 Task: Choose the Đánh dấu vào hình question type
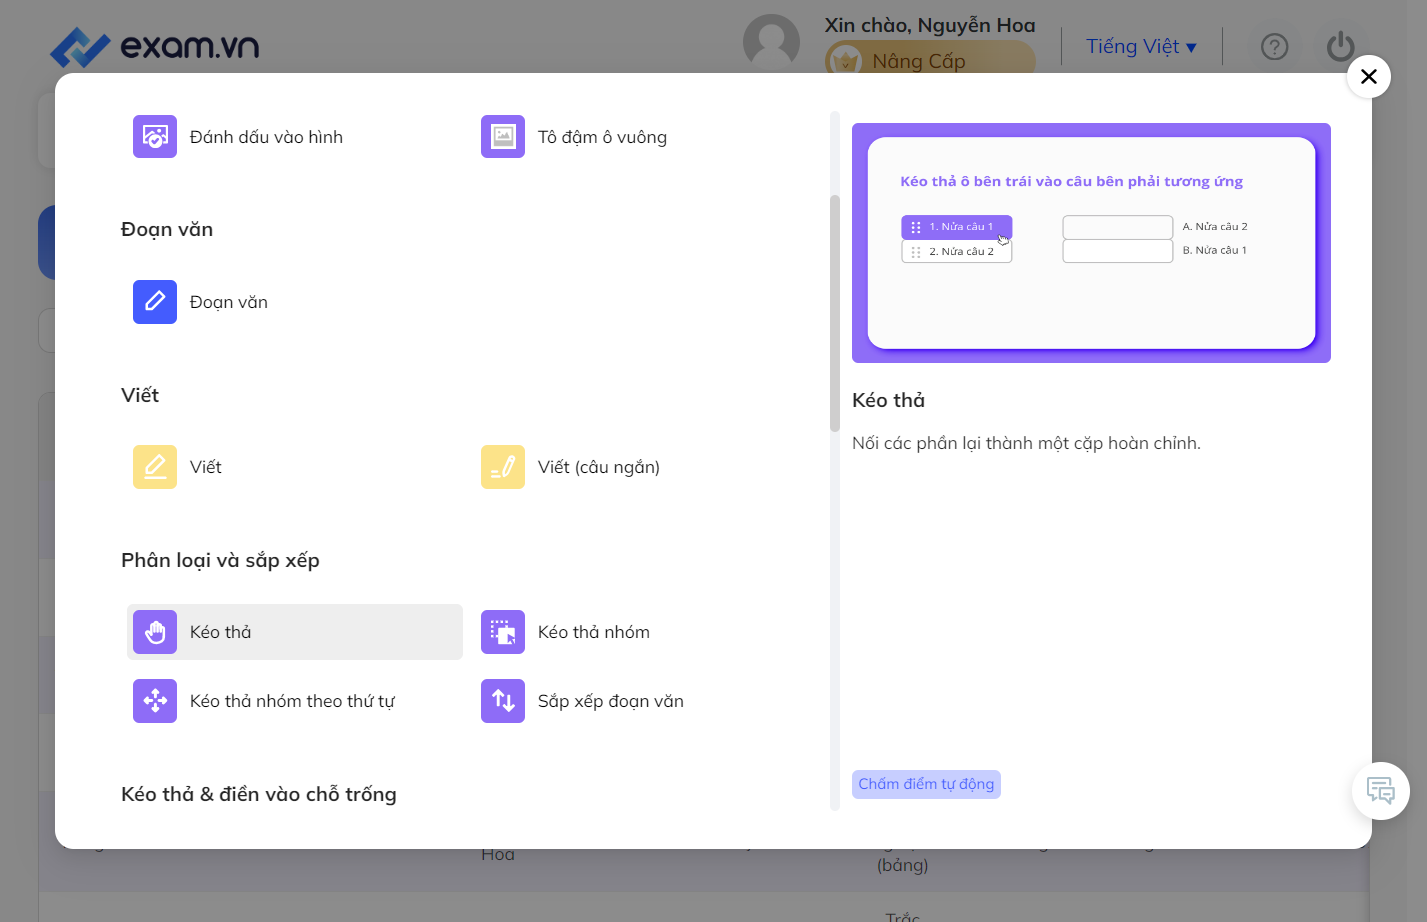pyautogui.click(x=295, y=137)
